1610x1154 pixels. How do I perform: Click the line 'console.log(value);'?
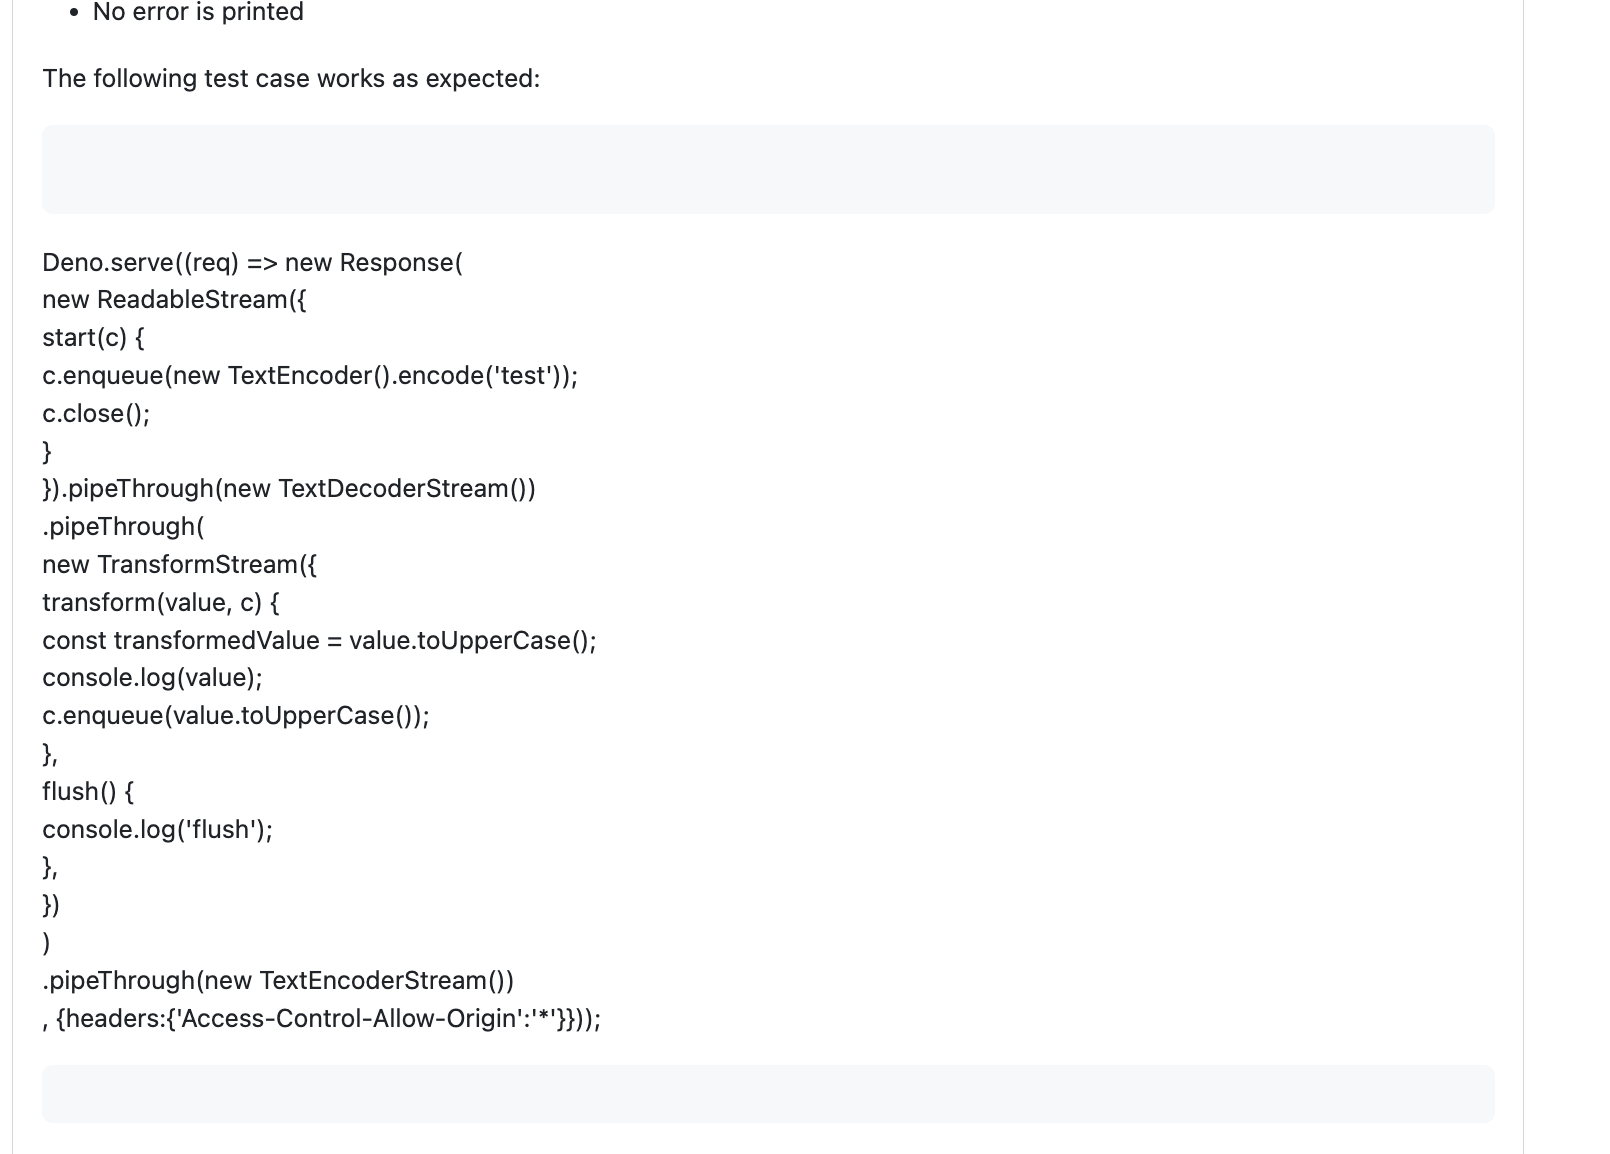click(153, 678)
